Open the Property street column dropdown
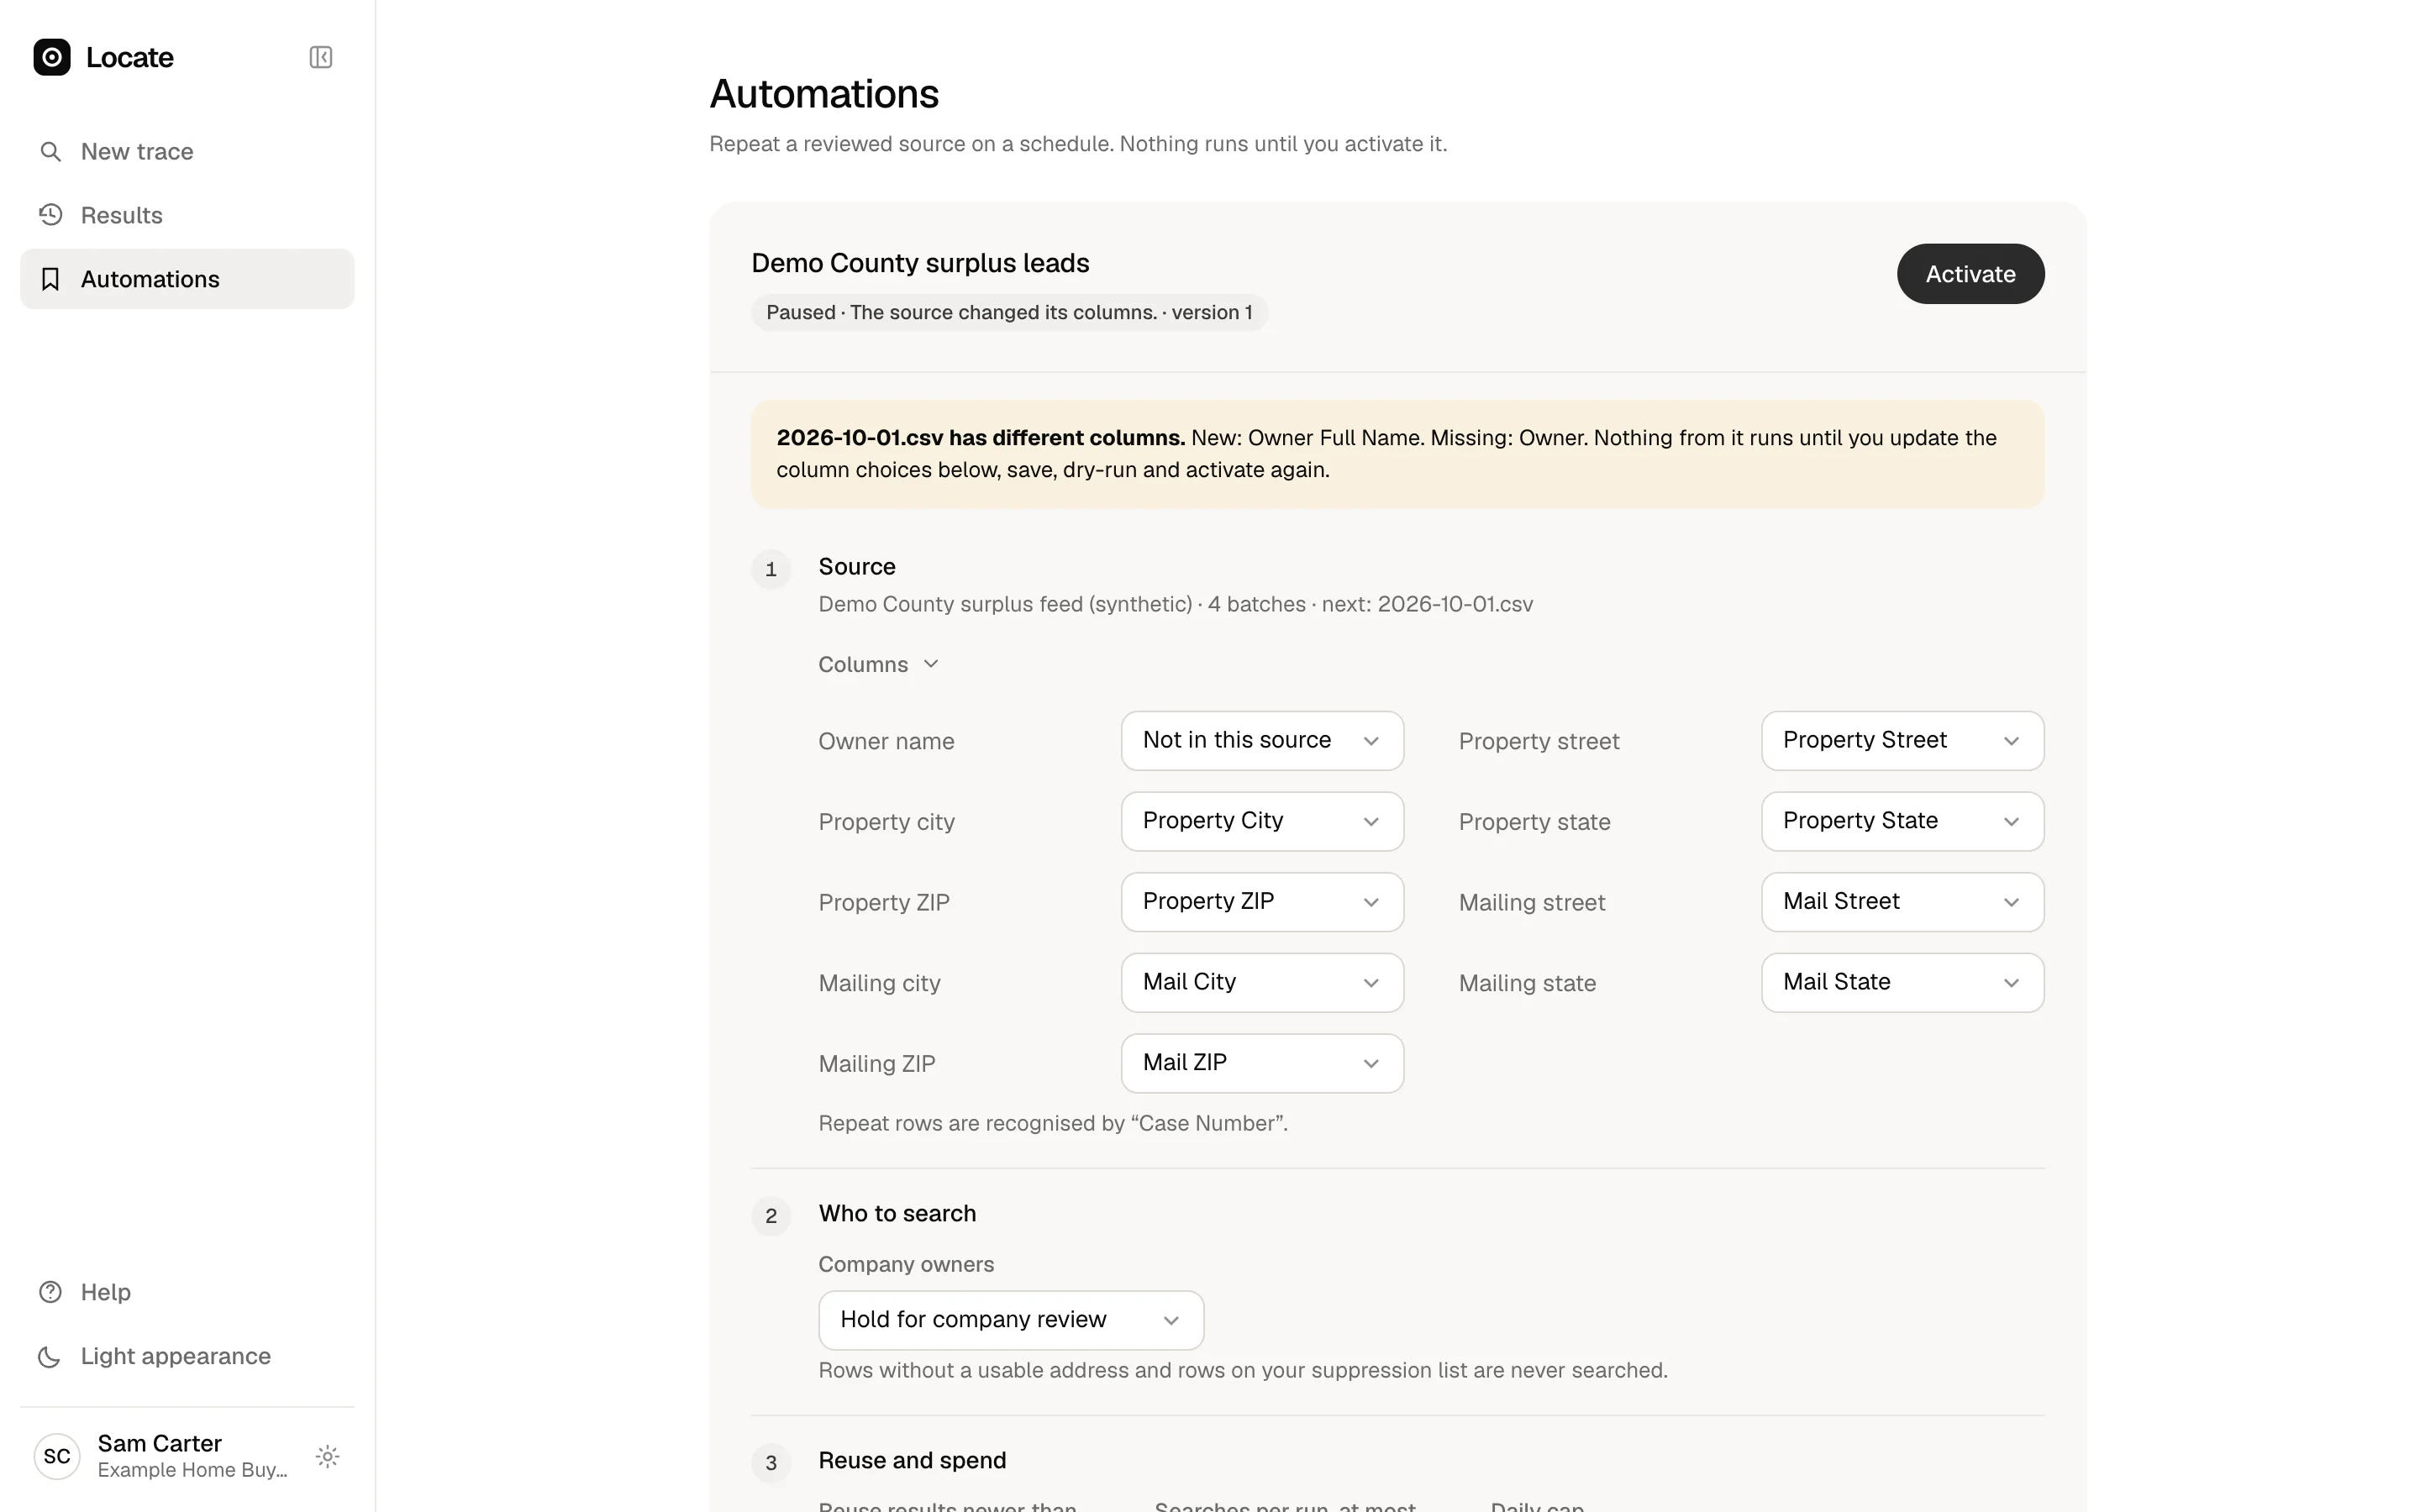Viewport: 2420px width, 1512px height. click(x=1902, y=741)
